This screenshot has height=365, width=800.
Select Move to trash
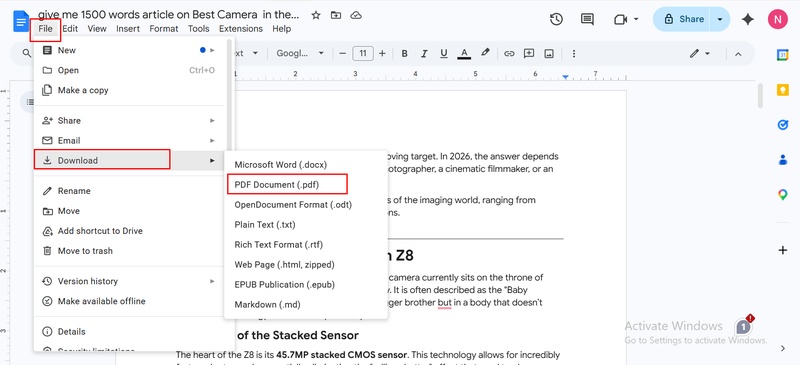tap(130, 251)
